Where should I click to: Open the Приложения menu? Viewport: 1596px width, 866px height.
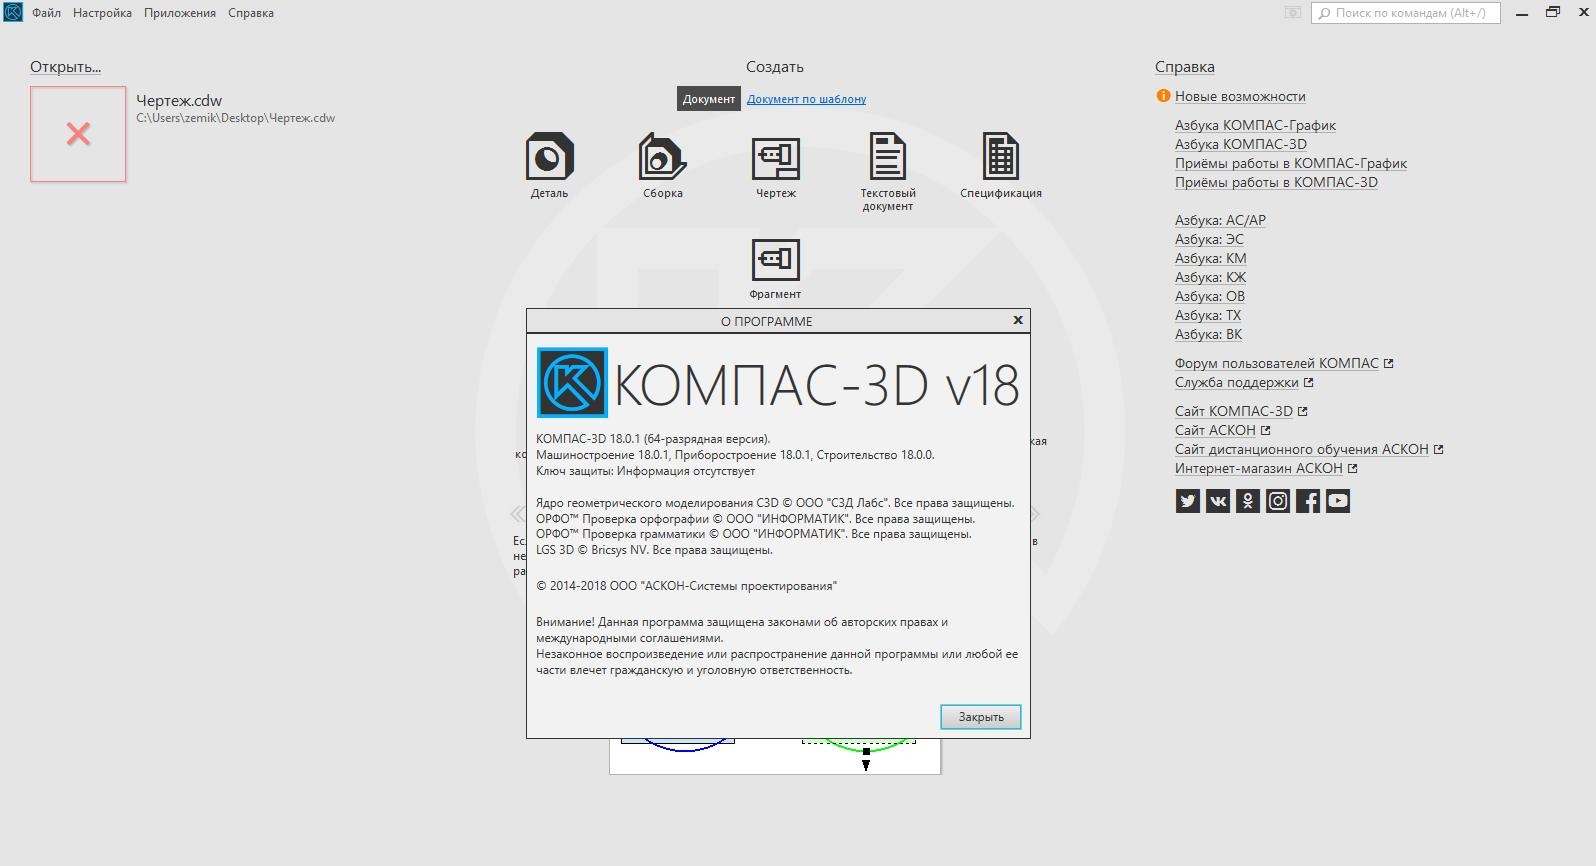pyautogui.click(x=180, y=13)
